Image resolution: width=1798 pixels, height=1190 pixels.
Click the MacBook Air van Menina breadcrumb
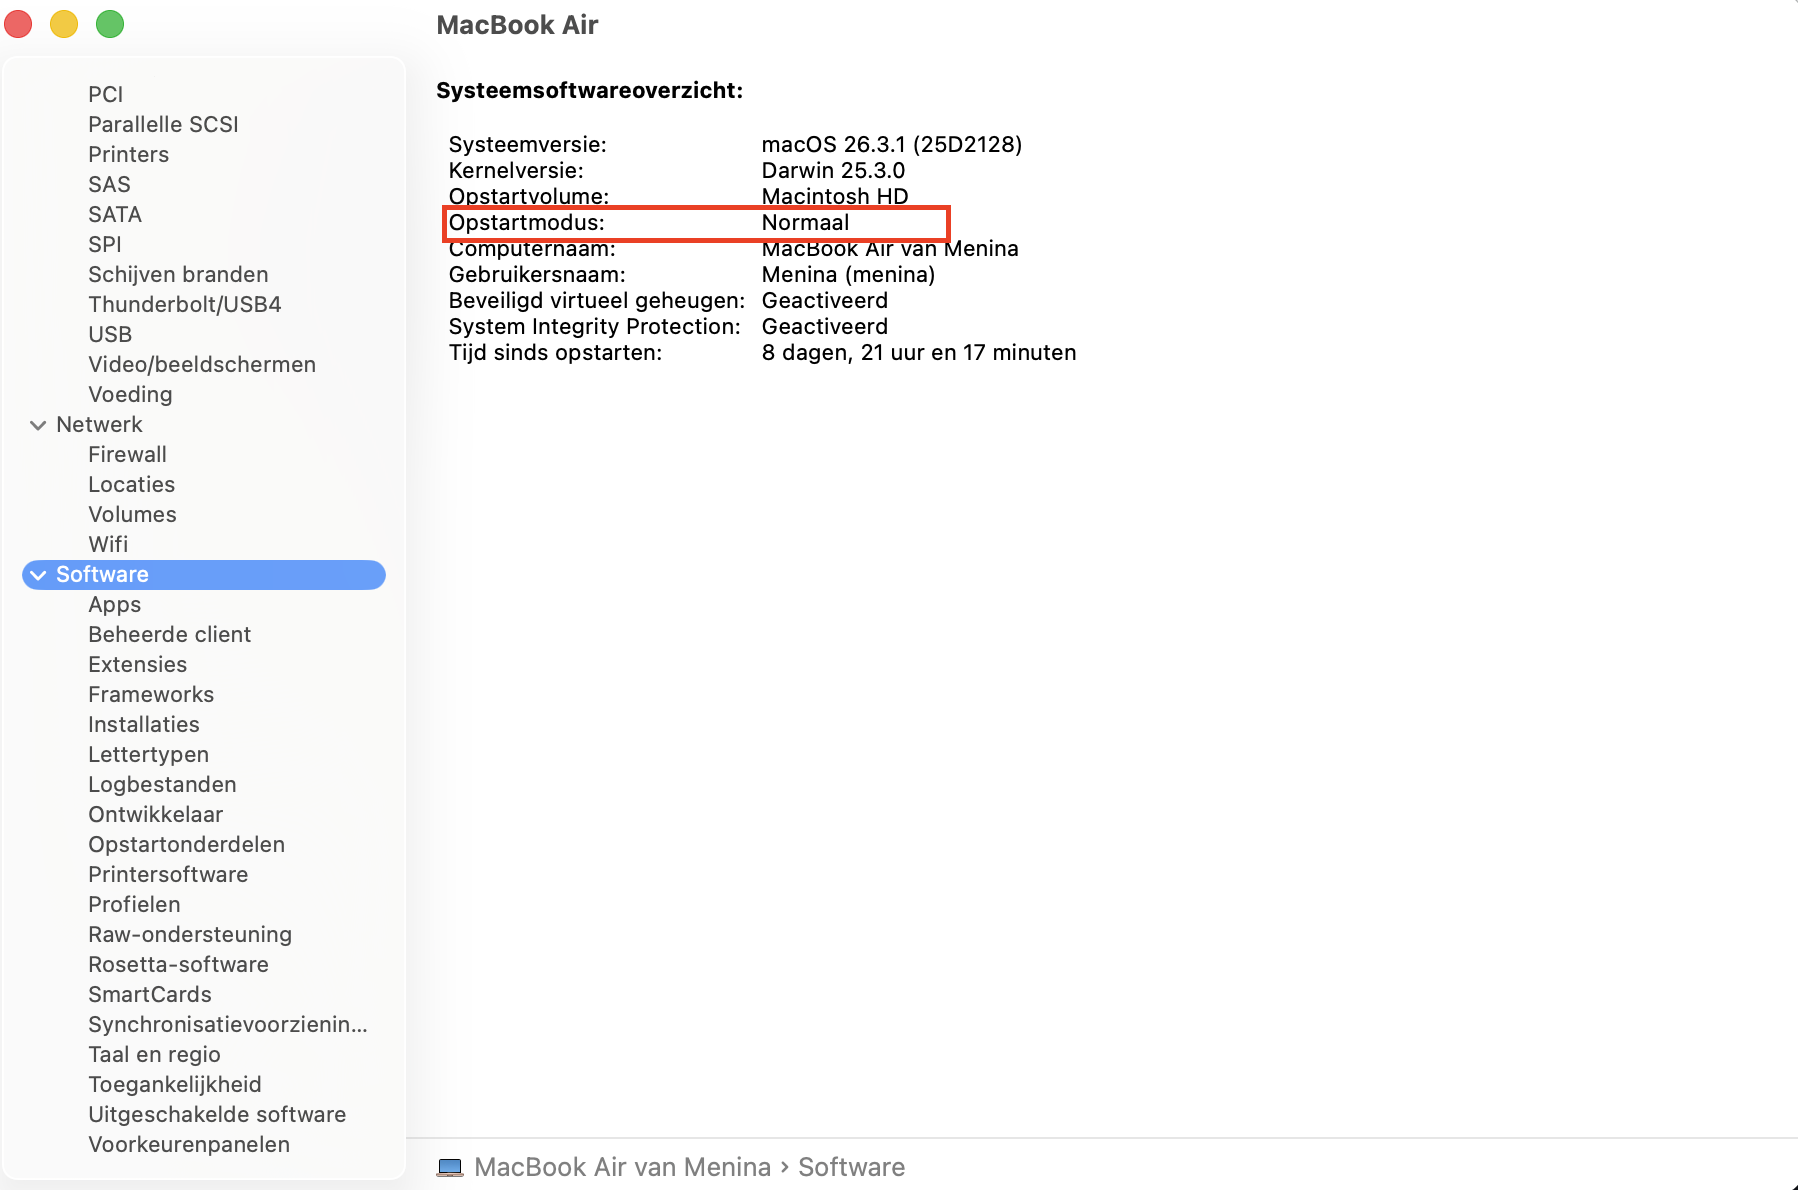coord(622,1166)
